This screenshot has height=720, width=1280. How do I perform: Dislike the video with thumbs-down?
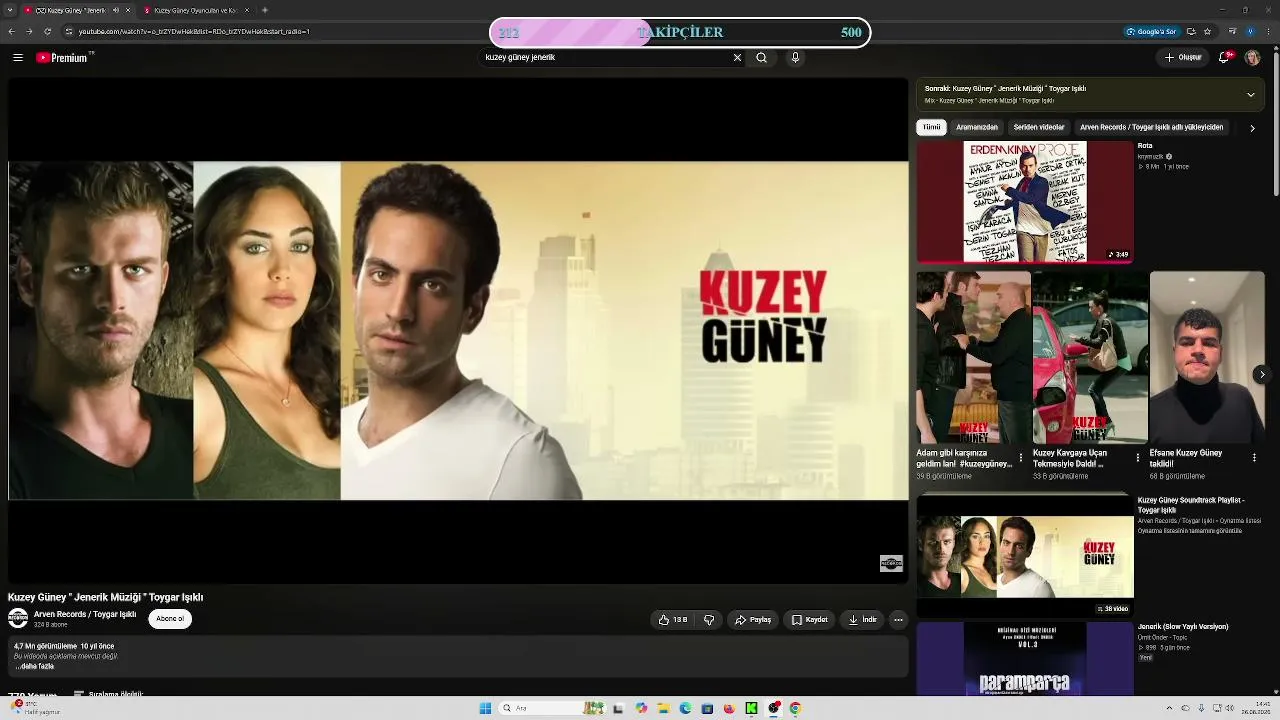click(709, 620)
